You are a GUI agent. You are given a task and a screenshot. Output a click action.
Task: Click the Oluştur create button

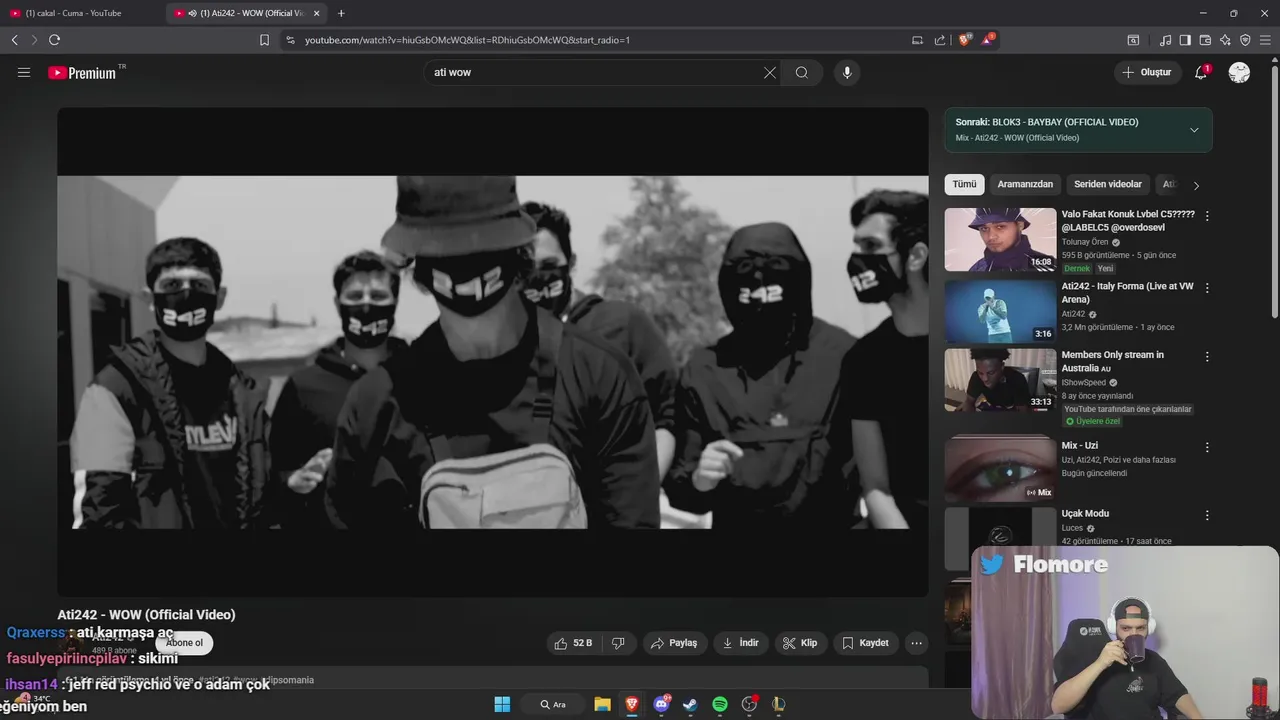tap(1146, 72)
